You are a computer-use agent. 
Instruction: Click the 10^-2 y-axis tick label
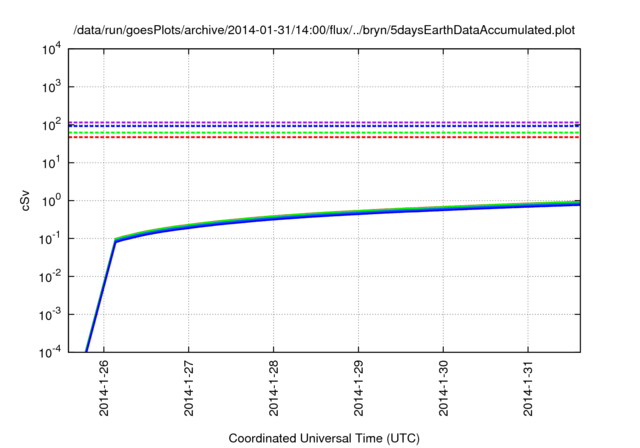click(x=50, y=276)
